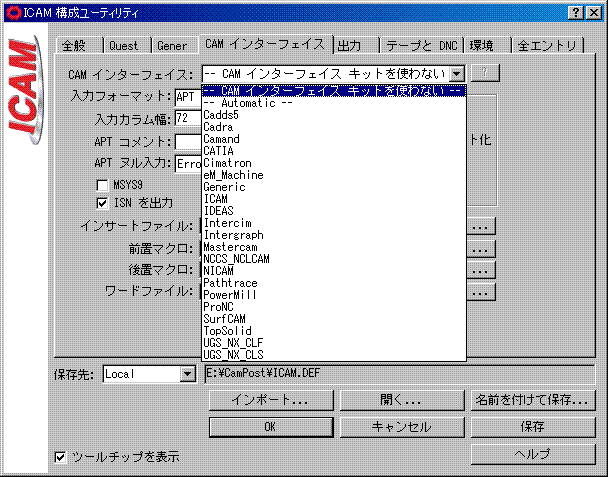This screenshot has width=608, height=477.
Task: Pick PowerMill interface option
Action: tap(334, 295)
